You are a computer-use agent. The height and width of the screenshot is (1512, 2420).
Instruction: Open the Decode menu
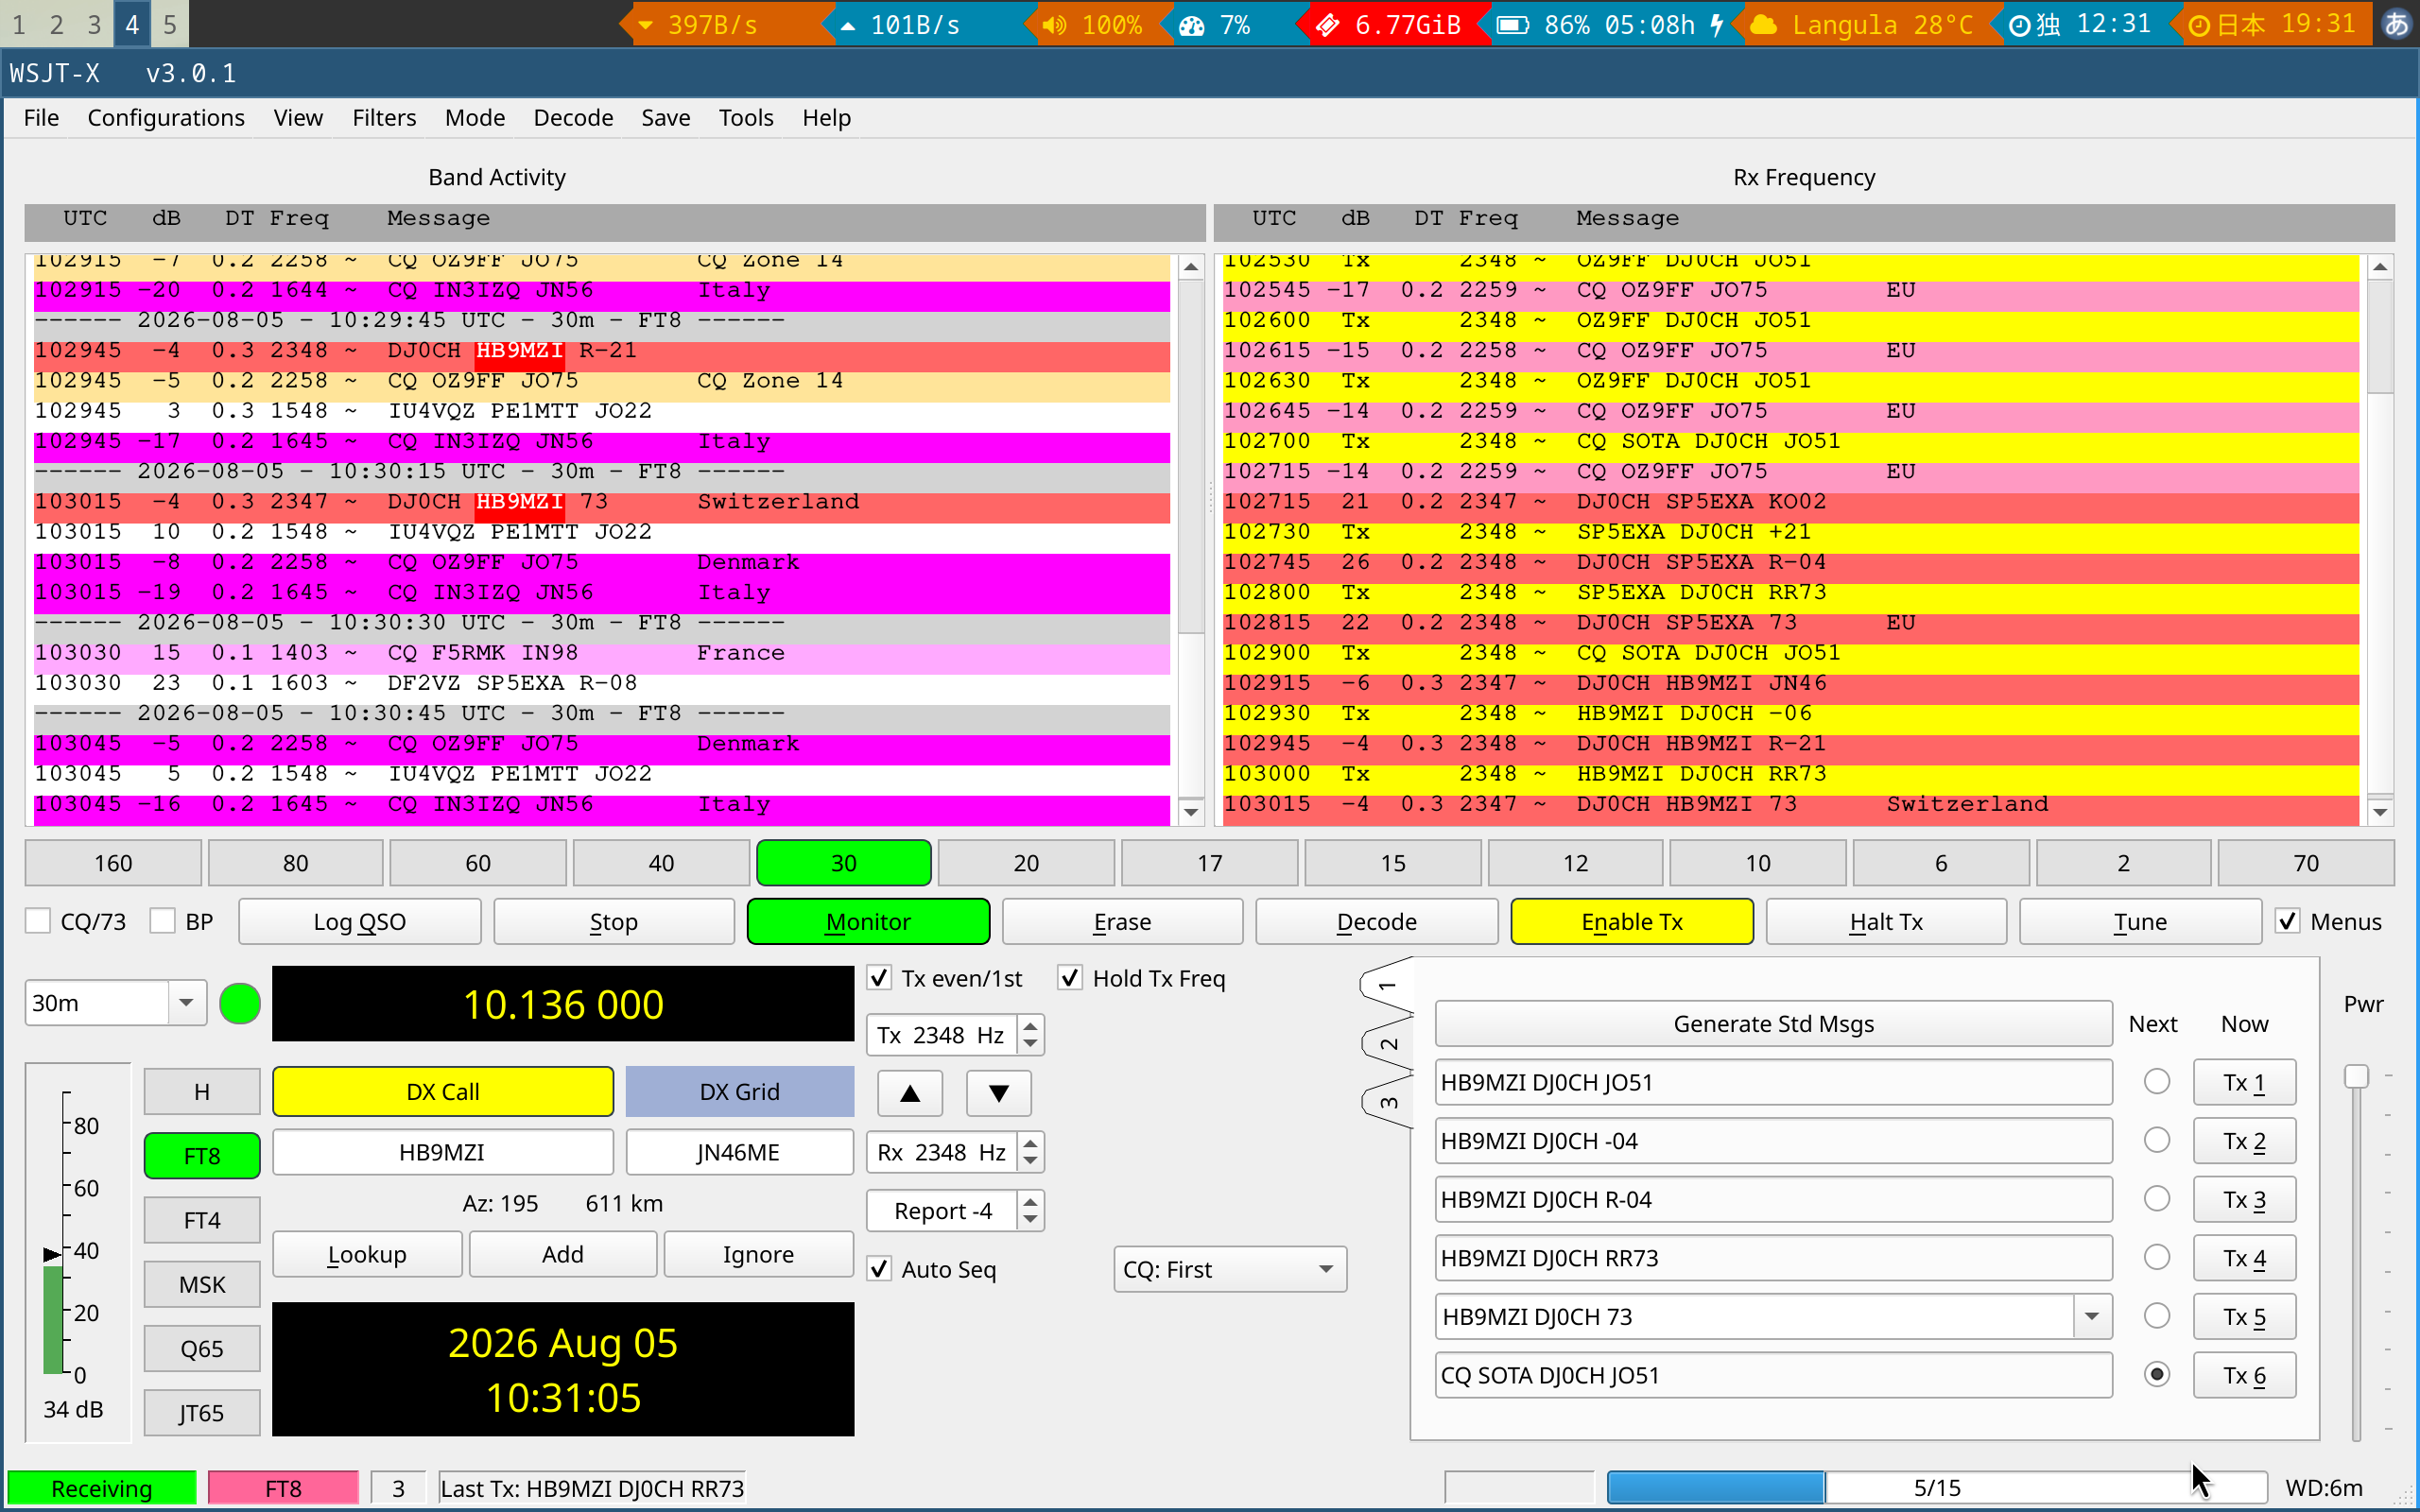tap(573, 118)
